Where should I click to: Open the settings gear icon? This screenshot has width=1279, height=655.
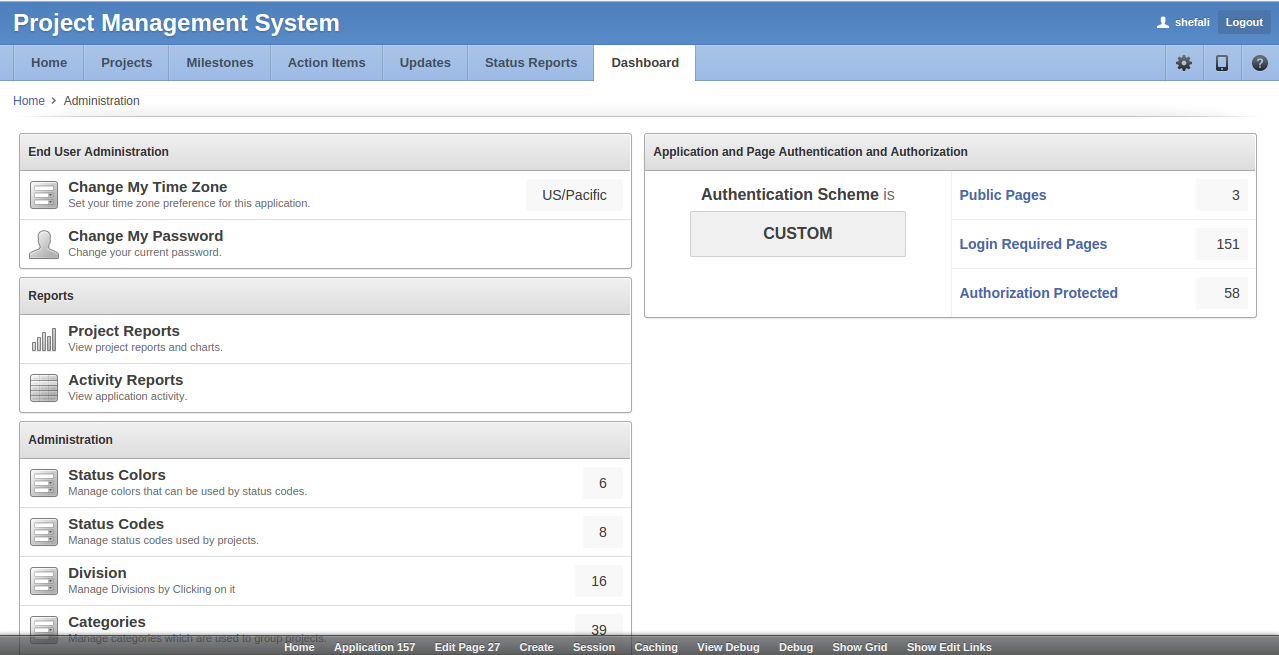click(1184, 63)
